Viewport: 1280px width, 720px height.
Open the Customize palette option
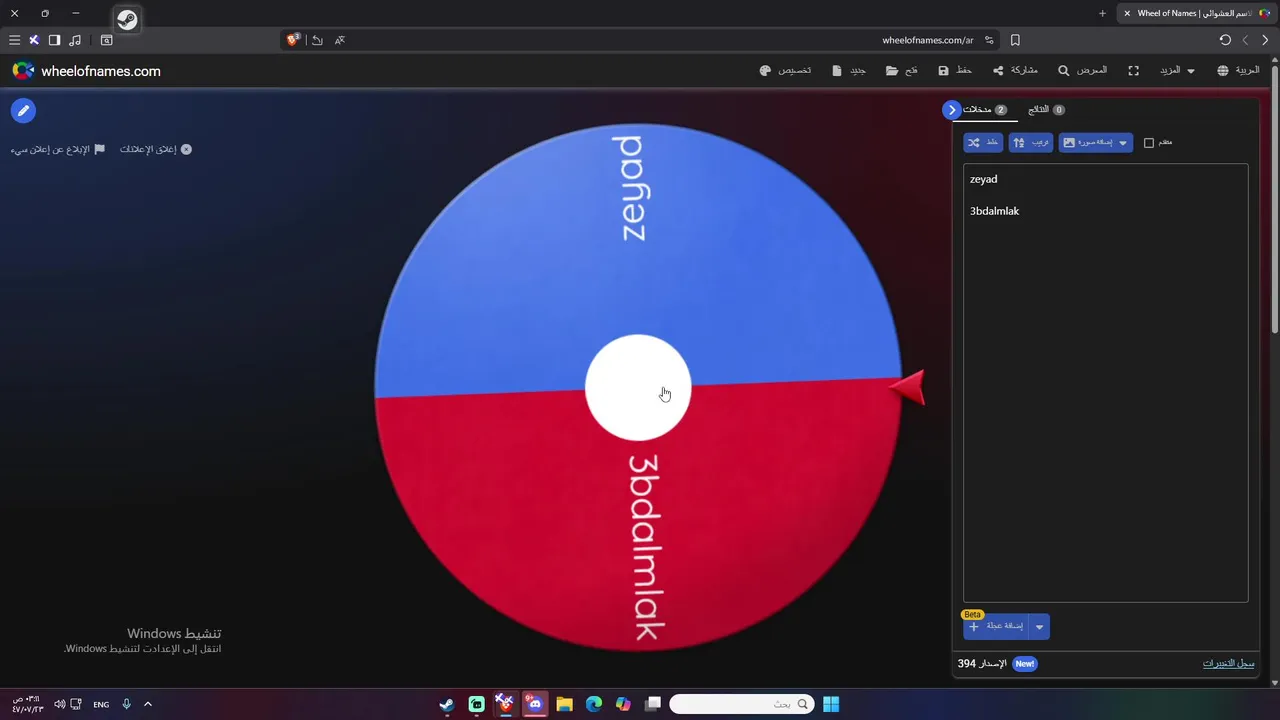coord(785,71)
